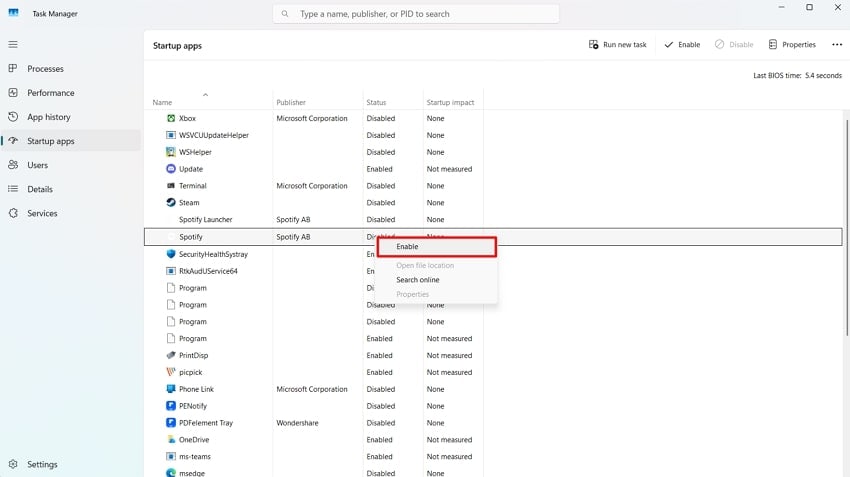850x477 pixels.
Task: Select the msedge row name
Action: [192, 473]
